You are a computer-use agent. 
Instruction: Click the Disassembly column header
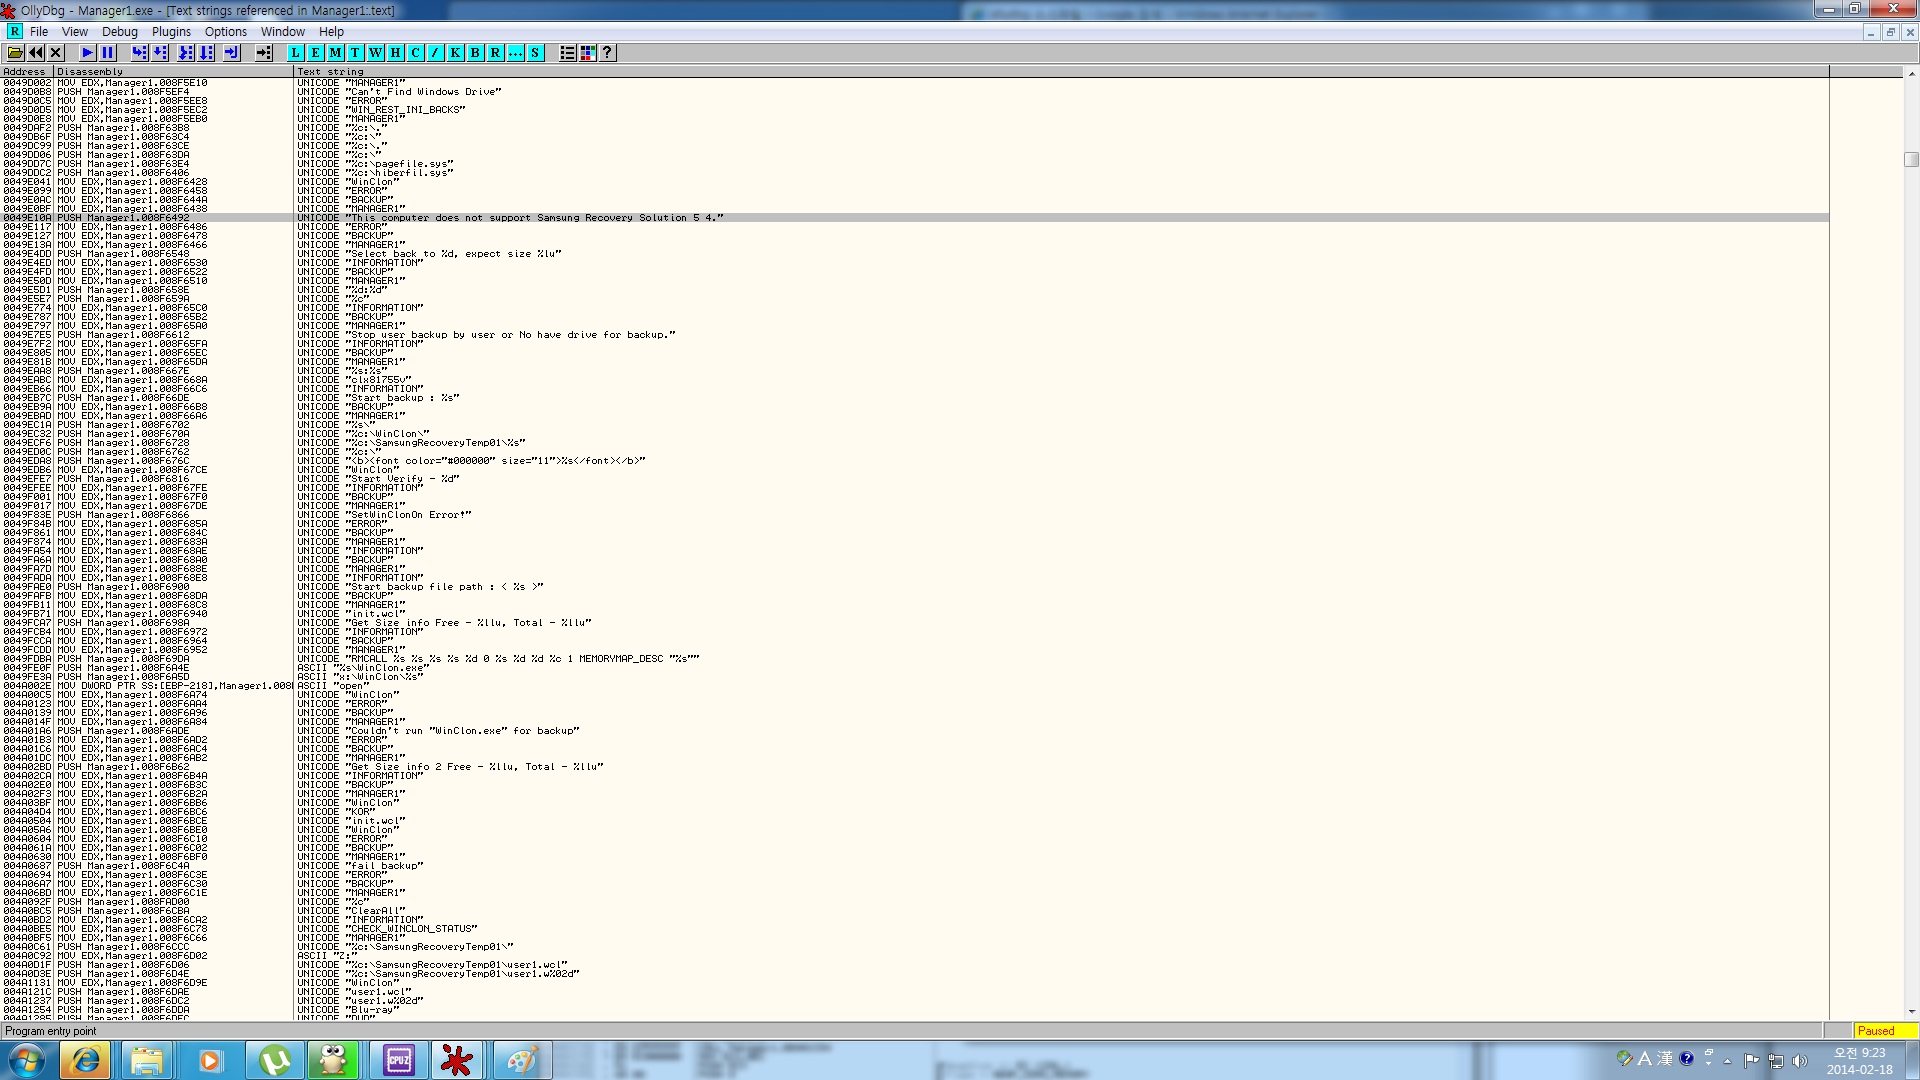tap(174, 72)
